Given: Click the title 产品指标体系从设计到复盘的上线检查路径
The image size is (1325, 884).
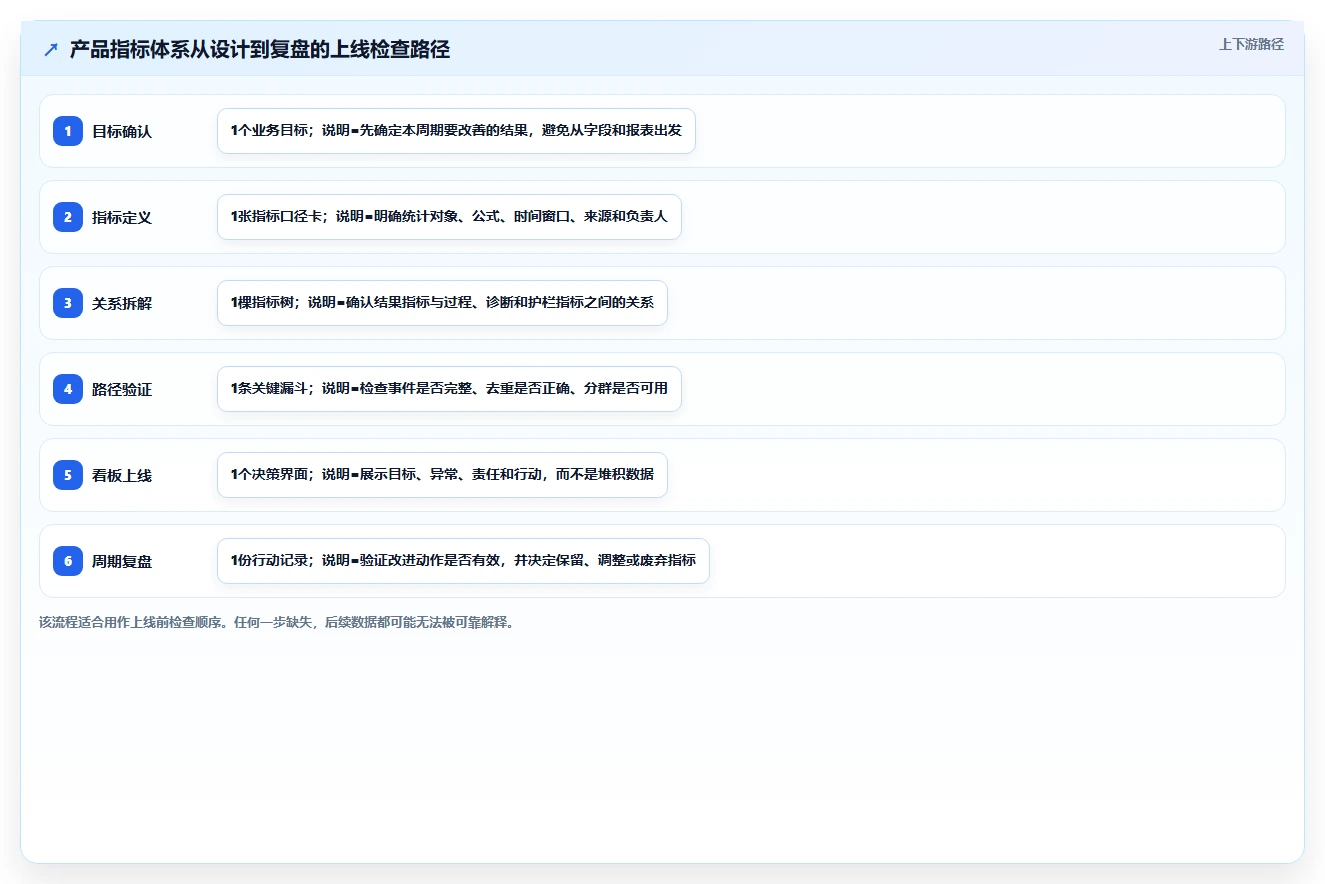Looking at the screenshot, I should [260, 50].
